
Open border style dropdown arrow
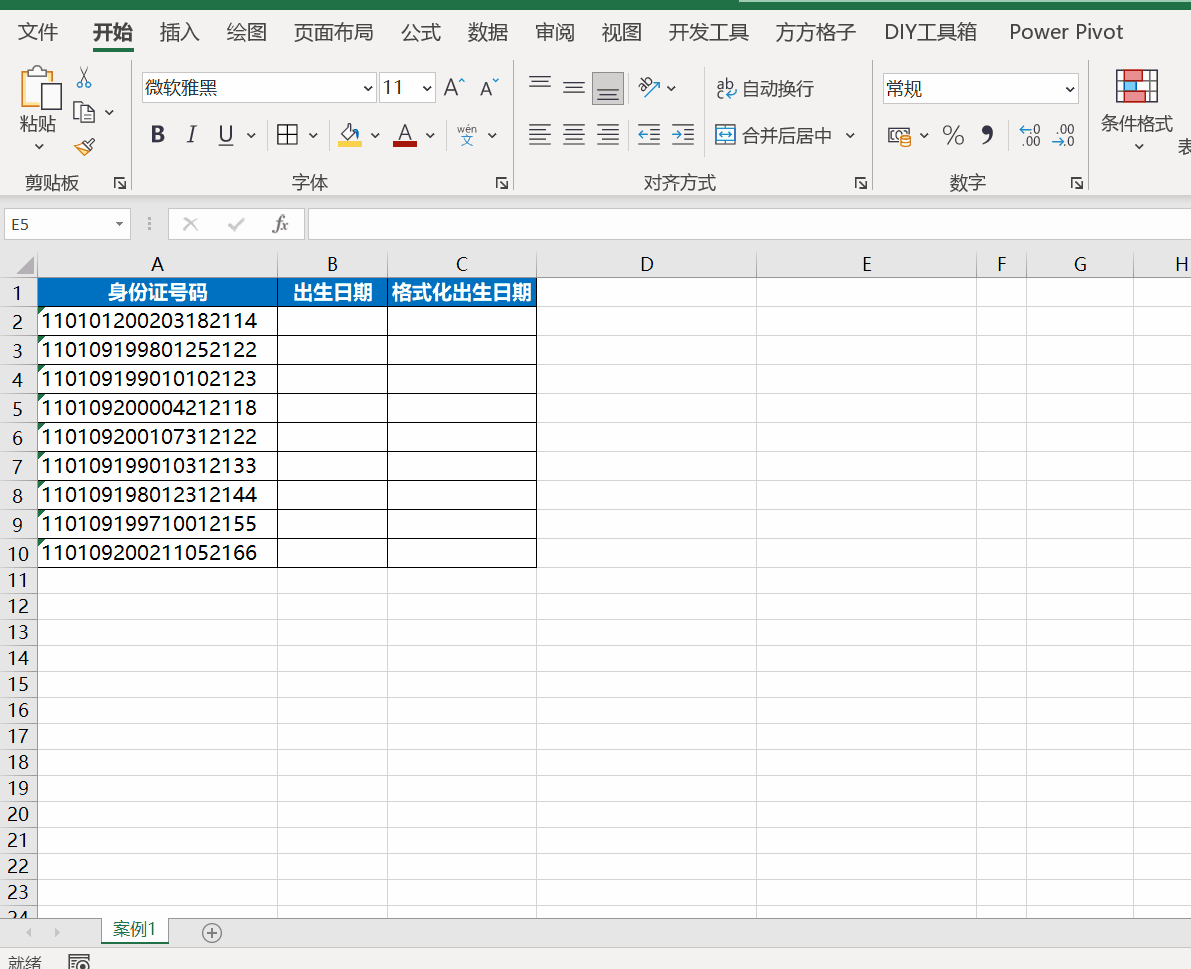(x=313, y=136)
